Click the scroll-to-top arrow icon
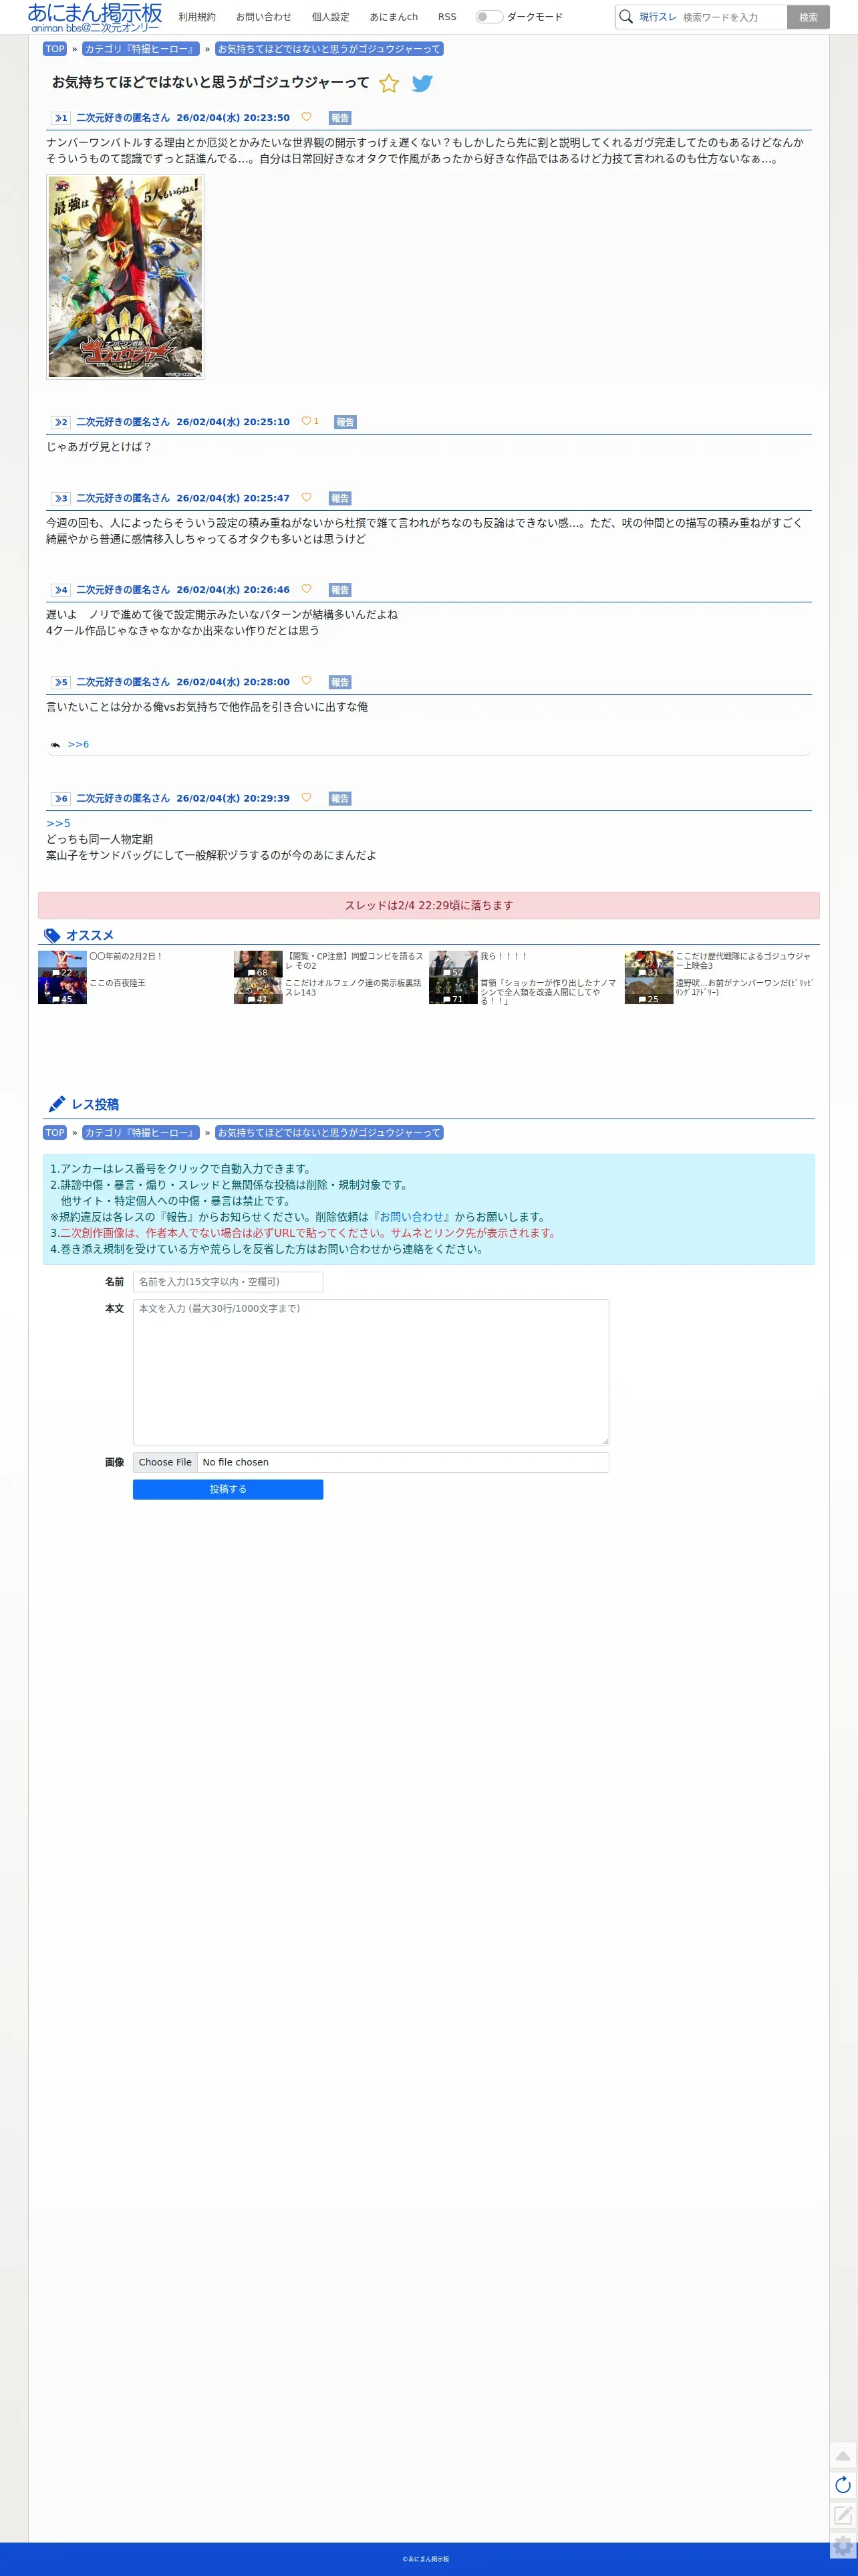 tap(843, 2455)
